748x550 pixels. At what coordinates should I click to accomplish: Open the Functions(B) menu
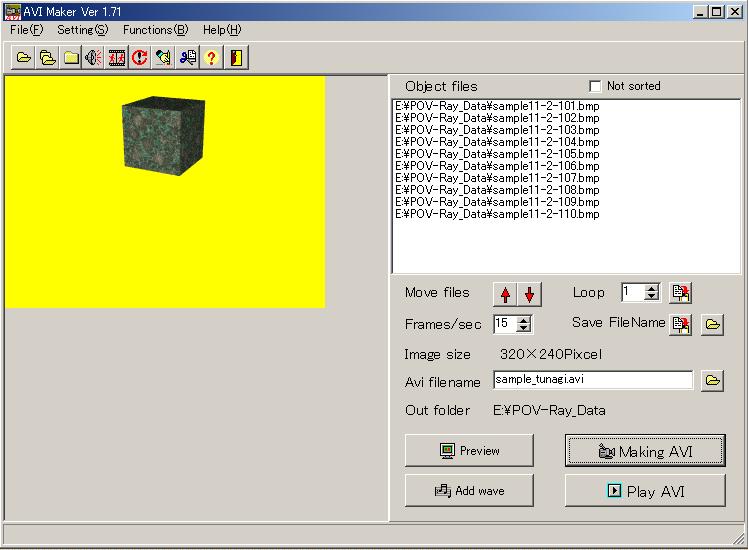(x=156, y=30)
